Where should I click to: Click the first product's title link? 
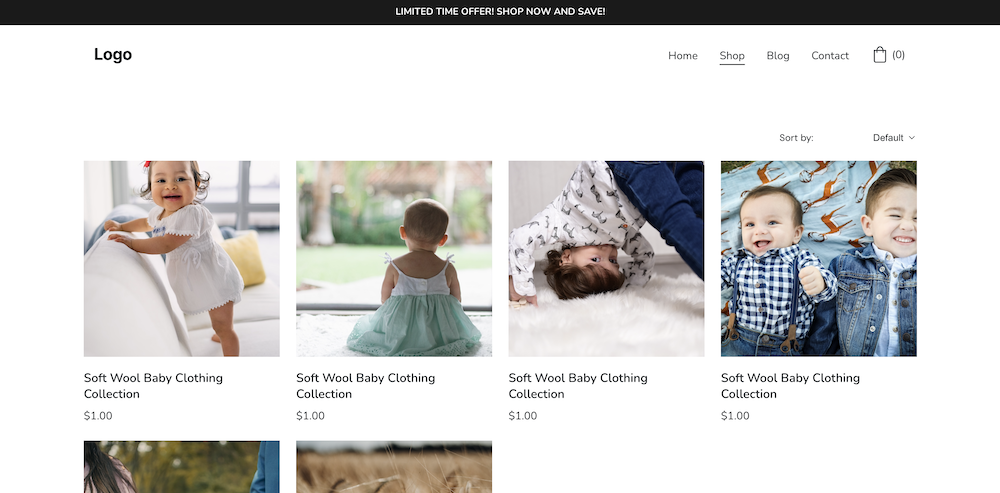click(153, 386)
